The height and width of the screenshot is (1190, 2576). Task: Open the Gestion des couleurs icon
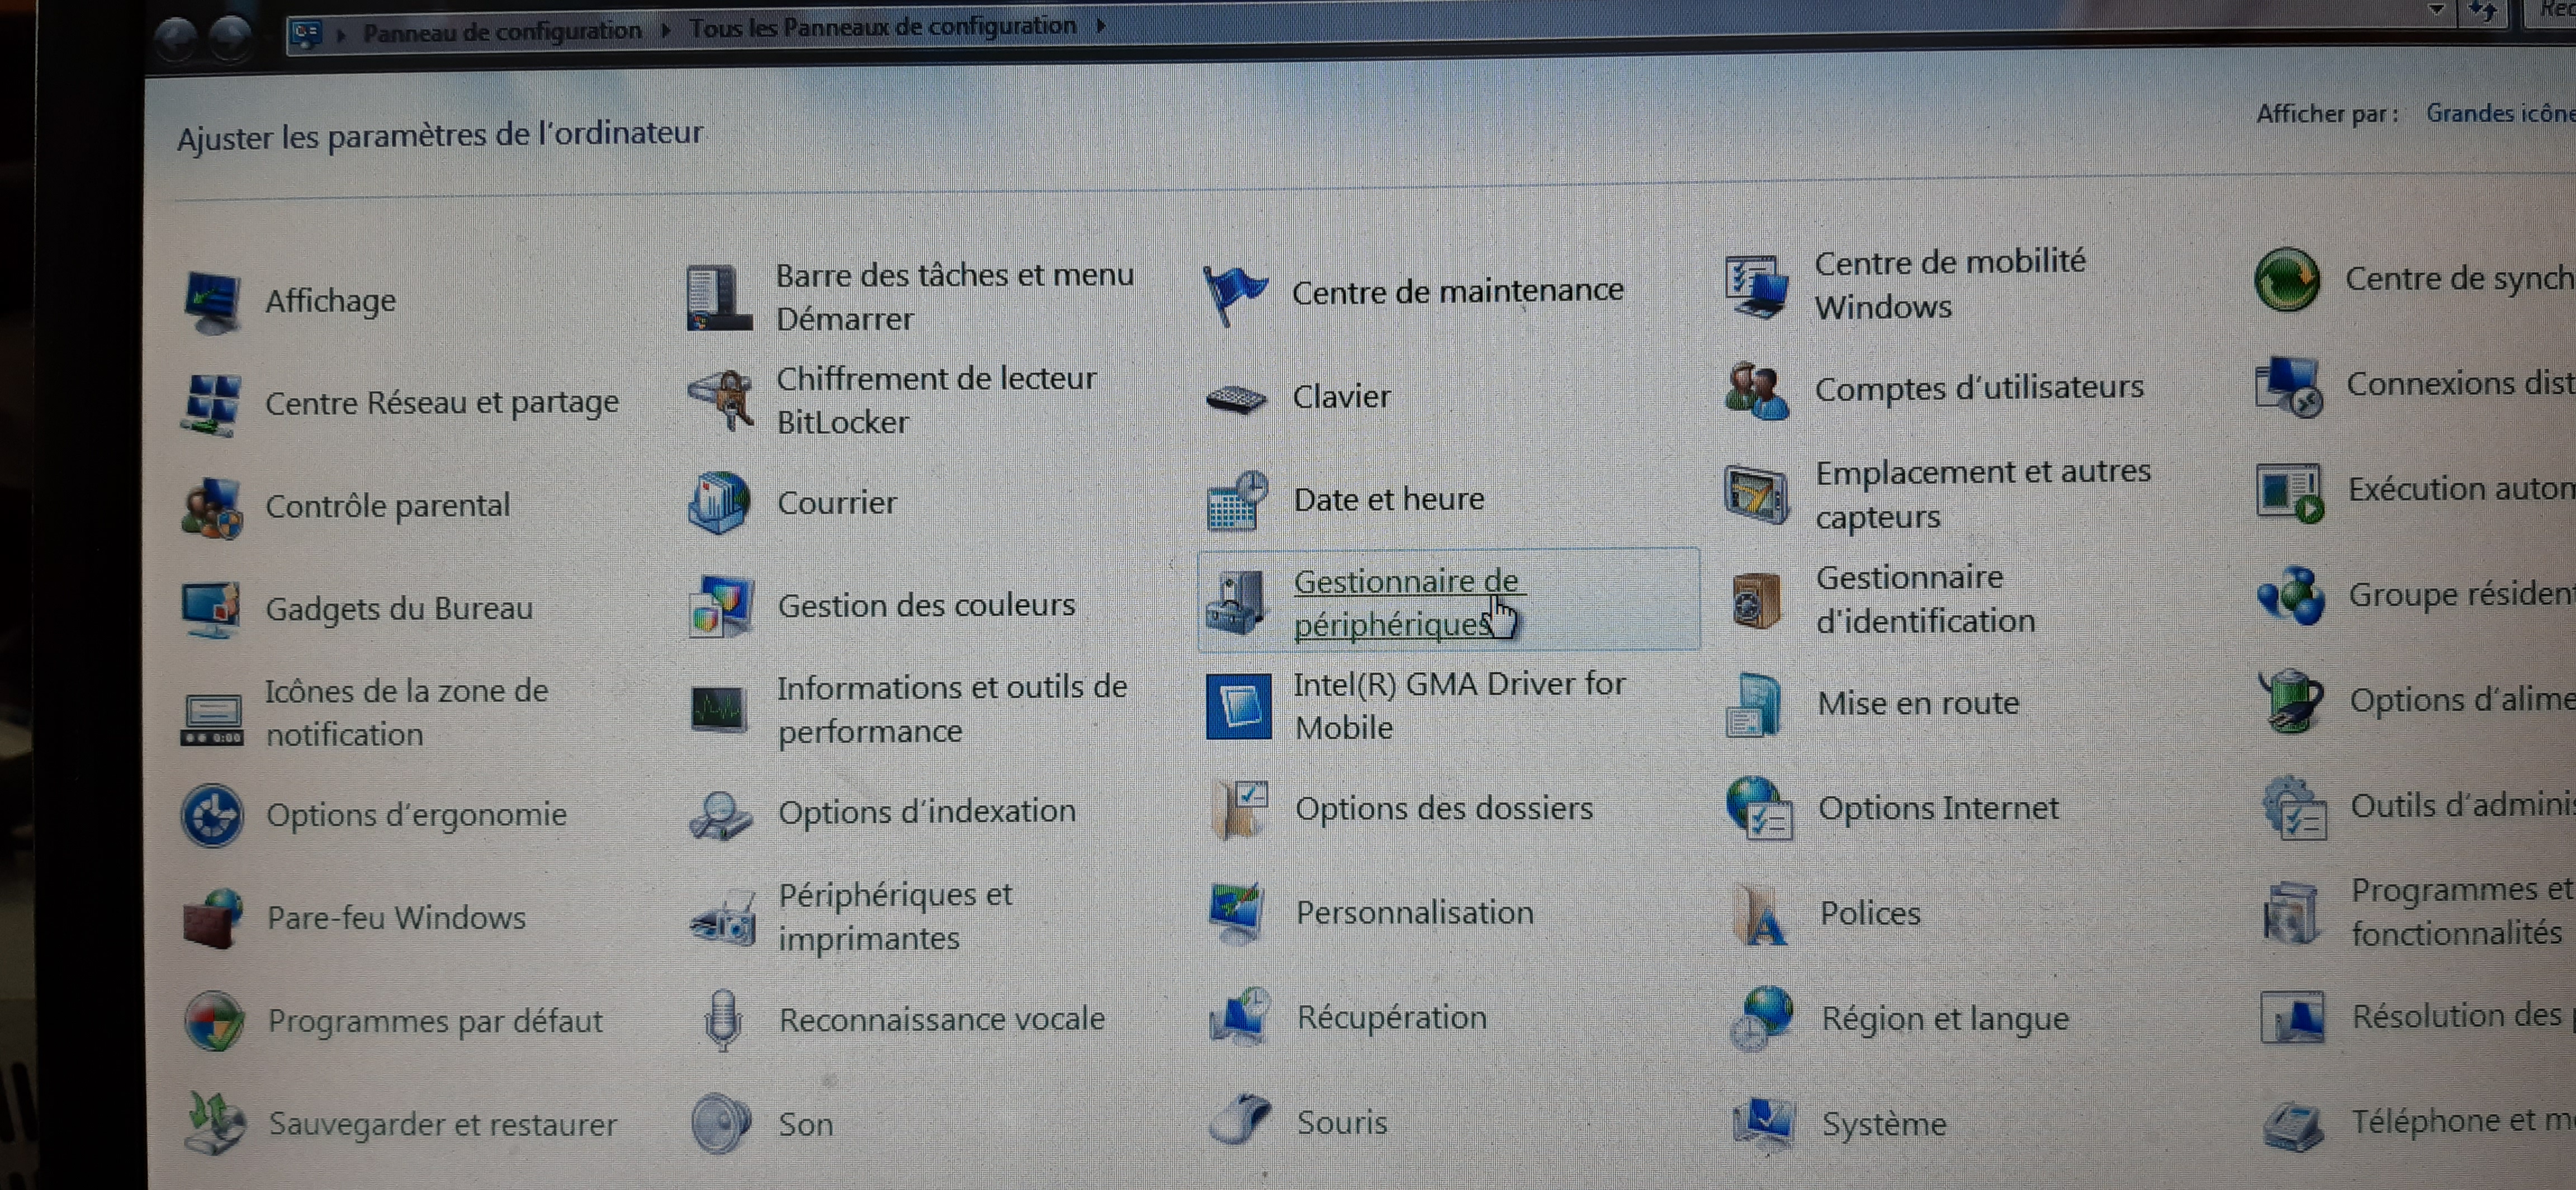pyautogui.click(x=720, y=606)
